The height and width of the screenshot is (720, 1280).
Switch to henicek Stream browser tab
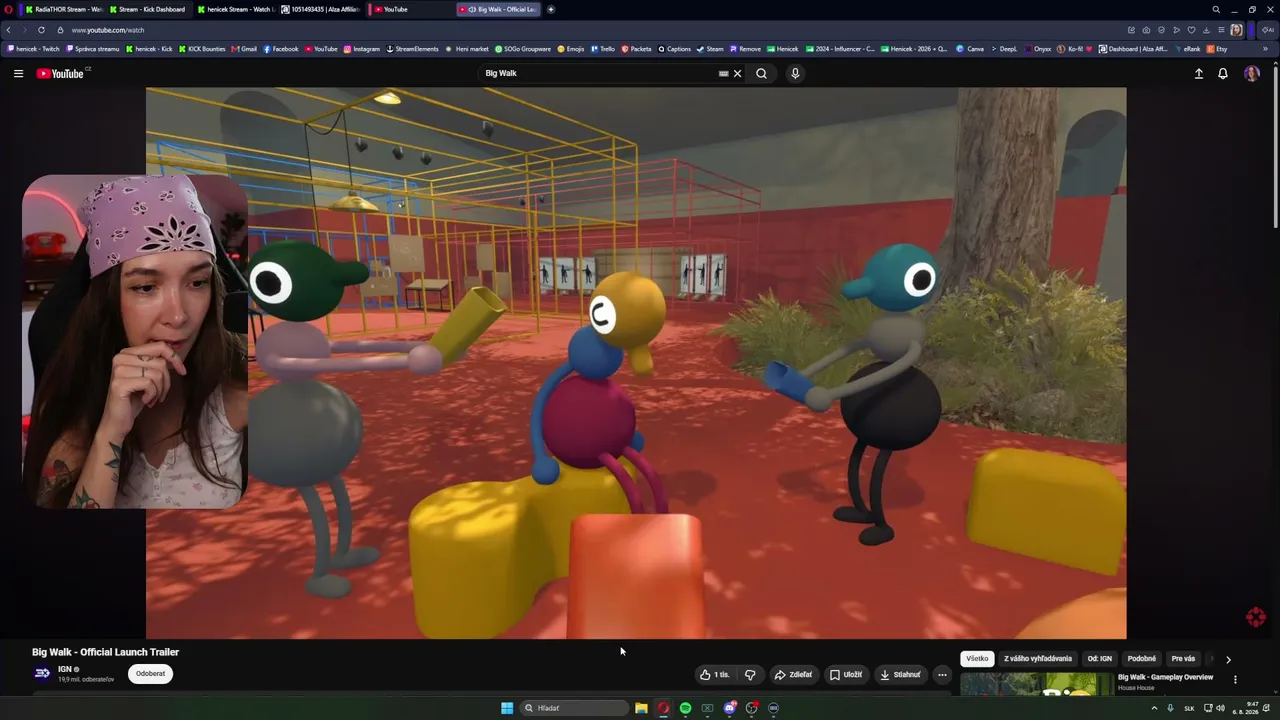click(x=236, y=9)
